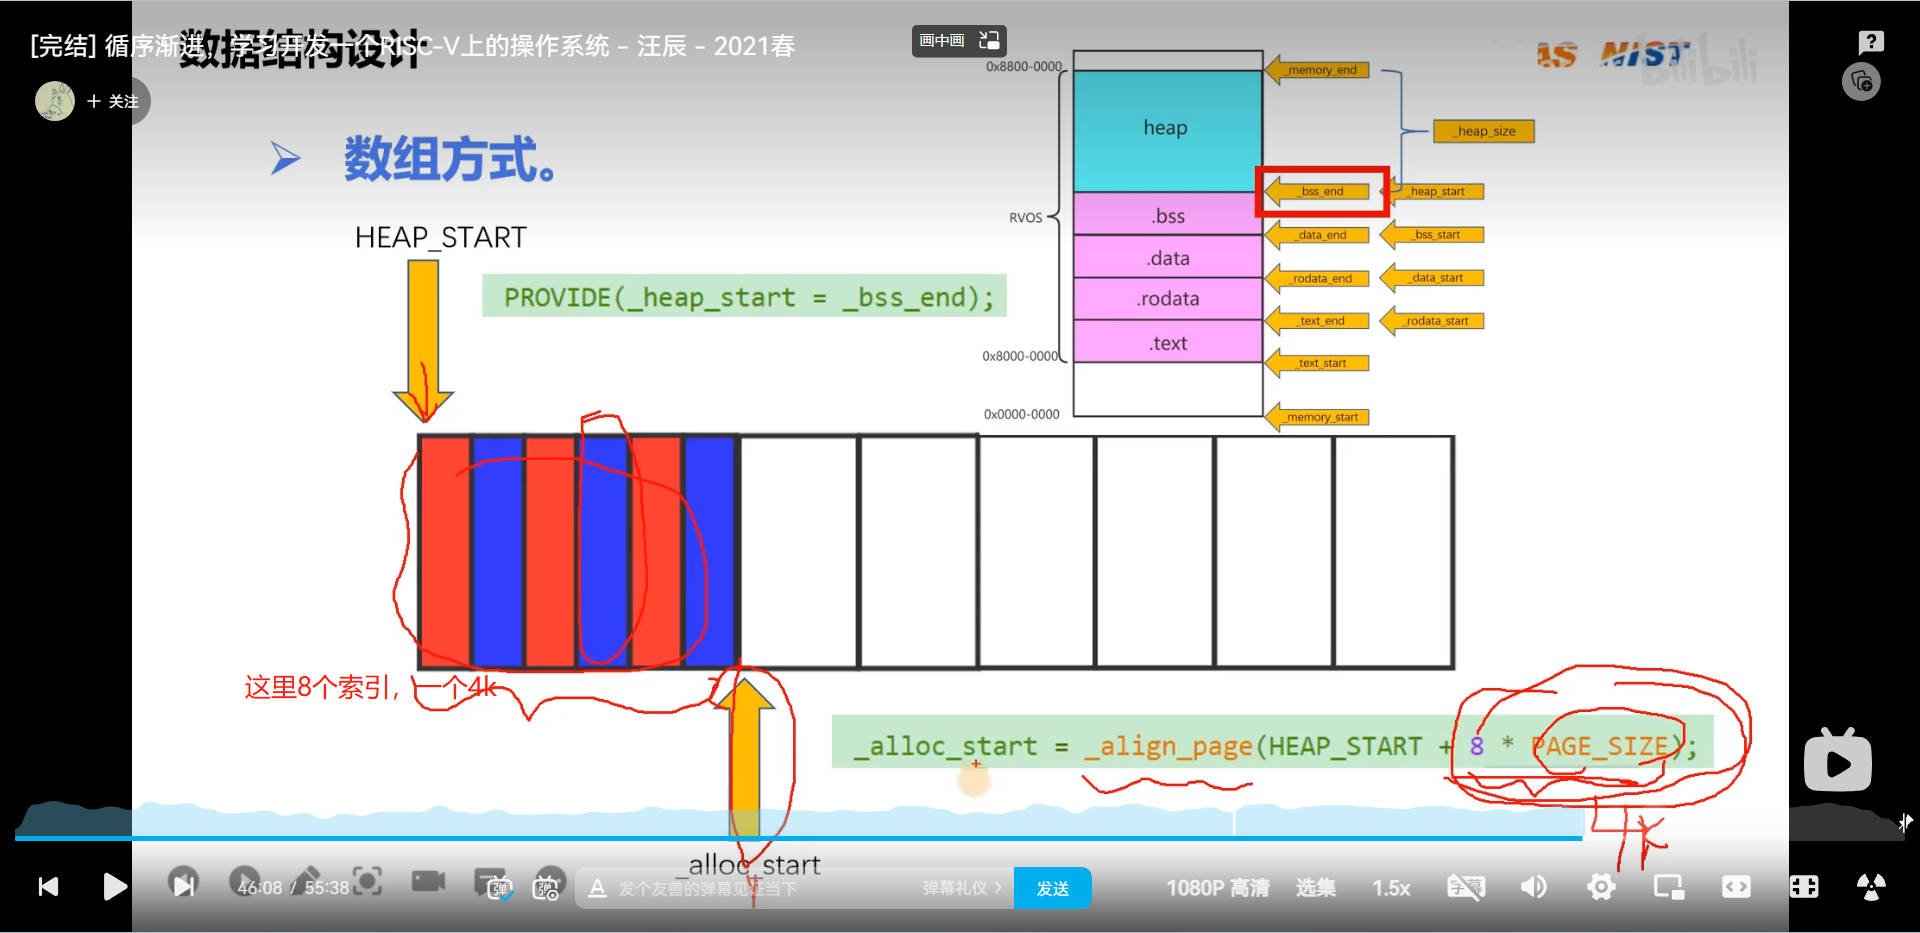Follow the uploader via + 关注
This screenshot has width=1920, height=933.
click(113, 101)
